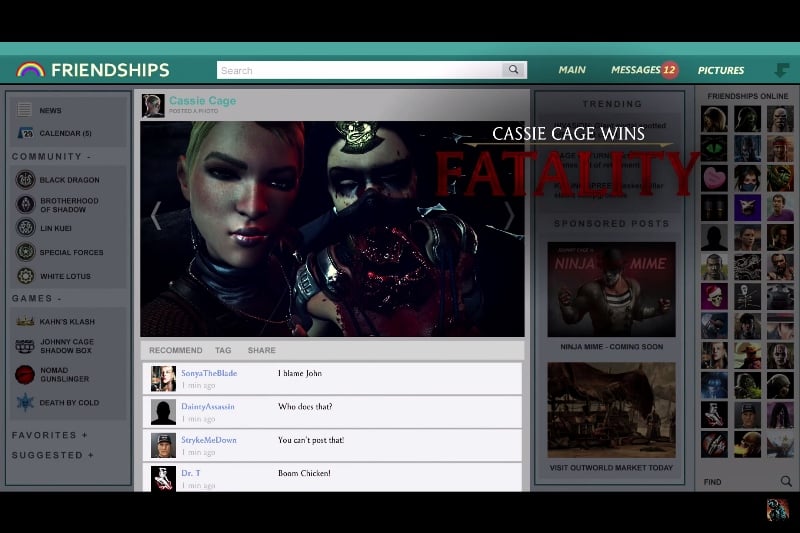Screen dimensions: 800x533
Task: Click DaintyAssassin's silhouette avatar
Action: [163, 412]
